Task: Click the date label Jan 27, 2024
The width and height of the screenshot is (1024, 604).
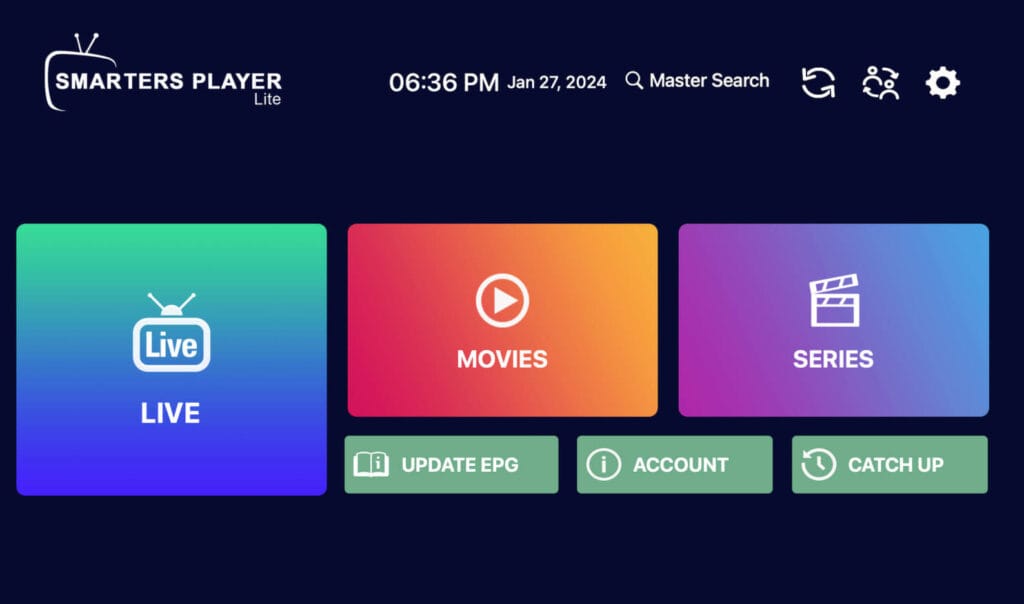Action: [x=557, y=82]
